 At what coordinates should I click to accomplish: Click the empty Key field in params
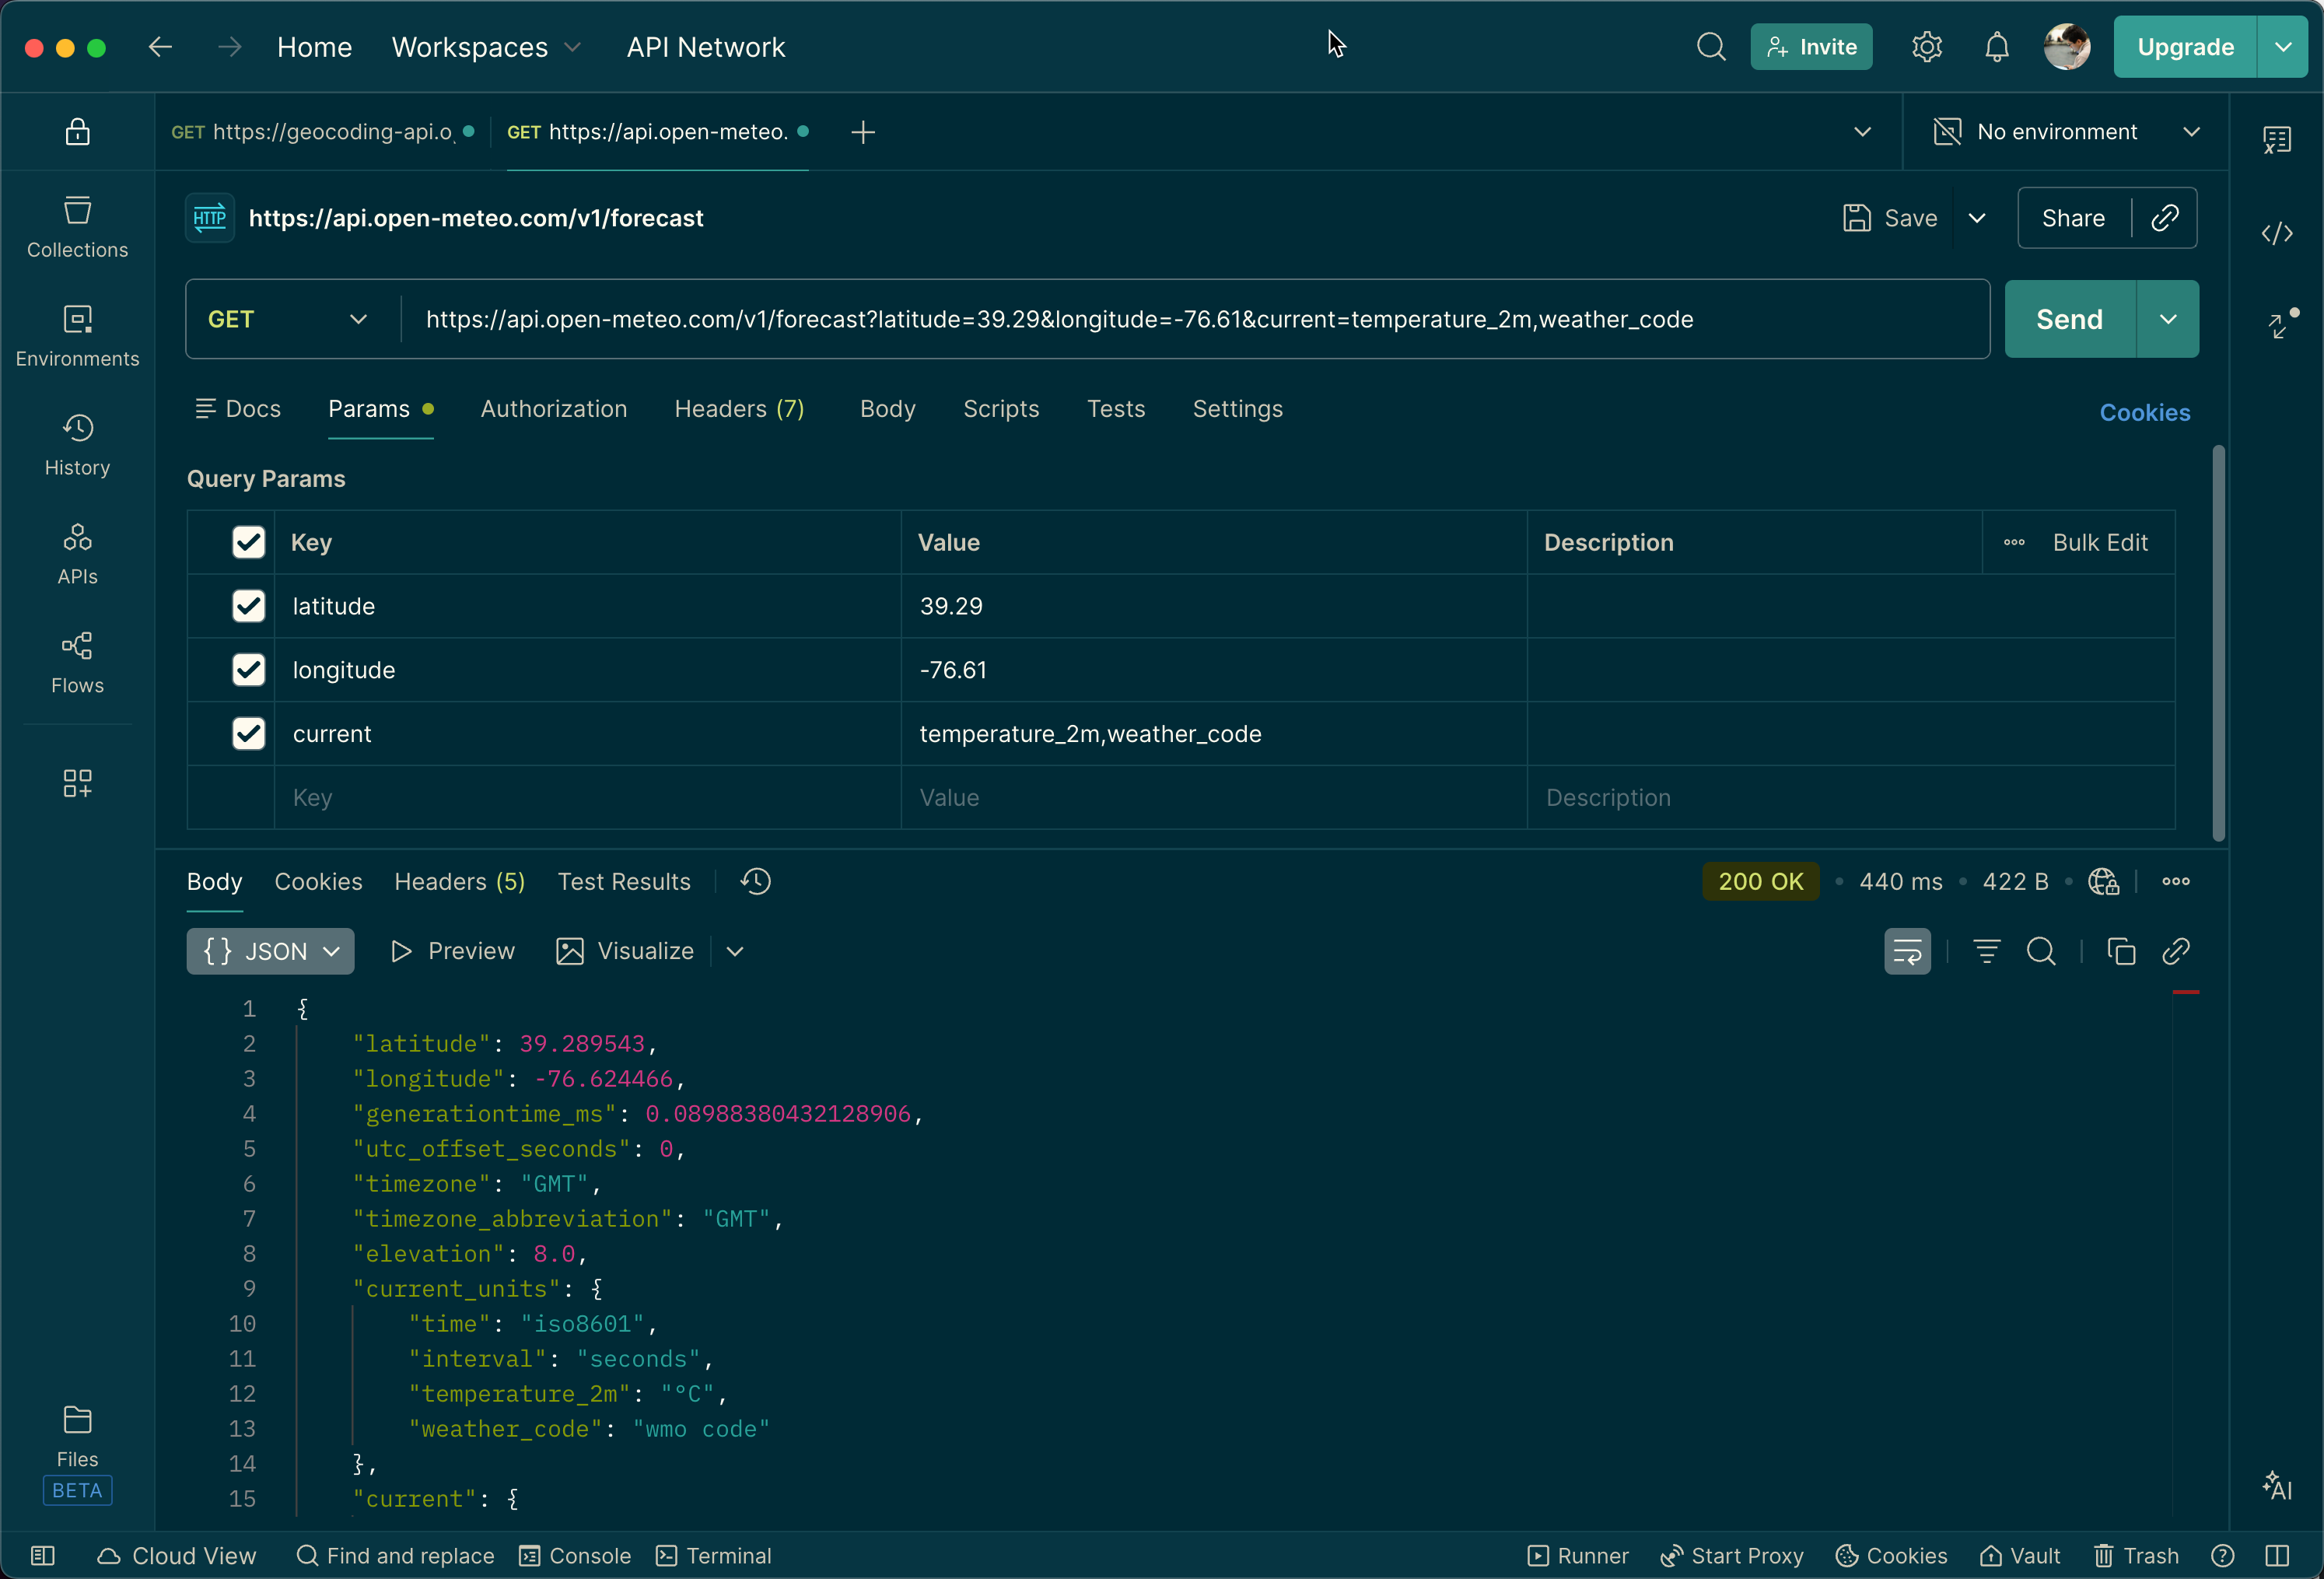tap(588, 798)
